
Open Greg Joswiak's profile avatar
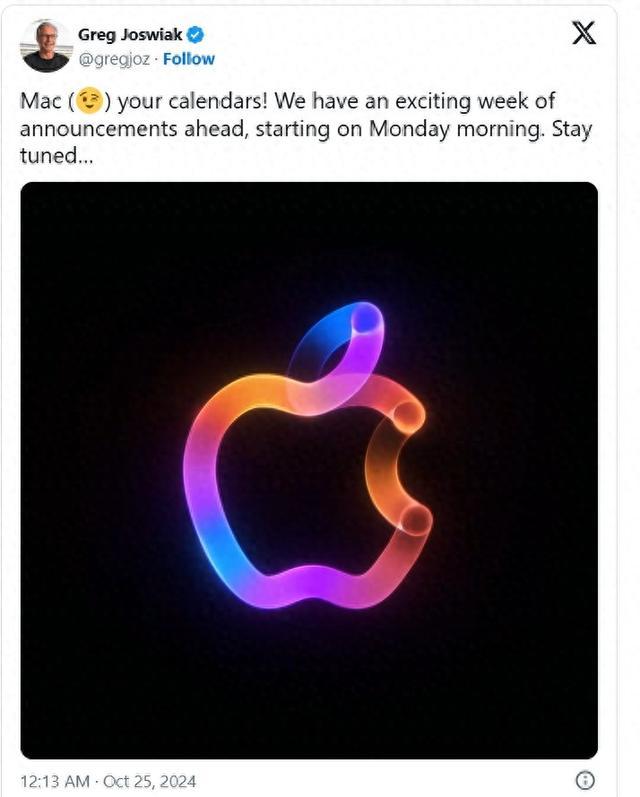tap(46, 46)
